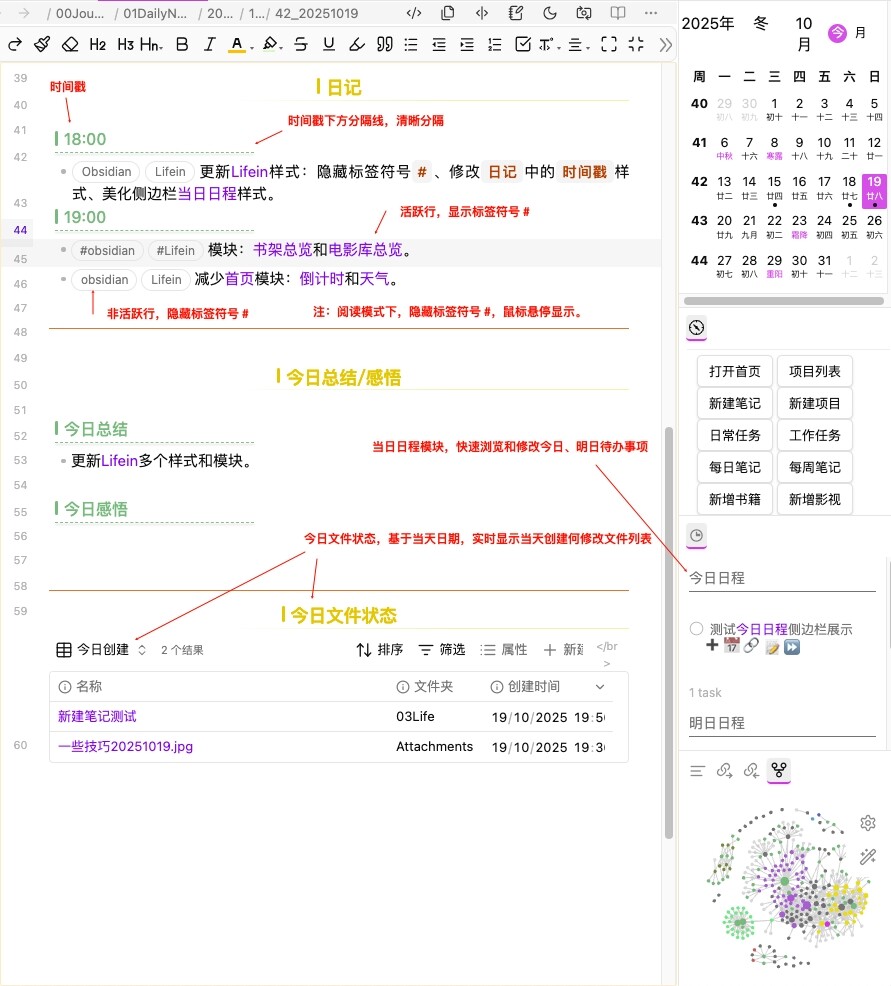Check off the 测试今日日程 task circle
This screenshot has width=891, height=986.
[696, 629]
